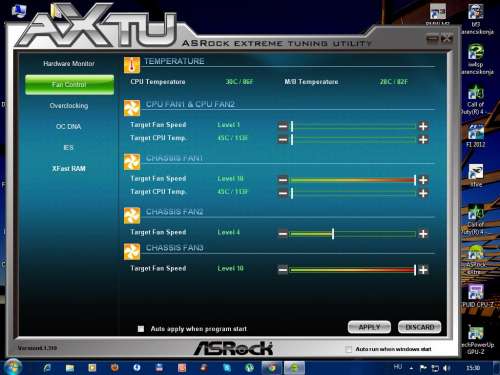The width and height of the screenshot is (500, 375).
Task: Open Windows Explorer folder on taskbar
Action: (70, 368)
